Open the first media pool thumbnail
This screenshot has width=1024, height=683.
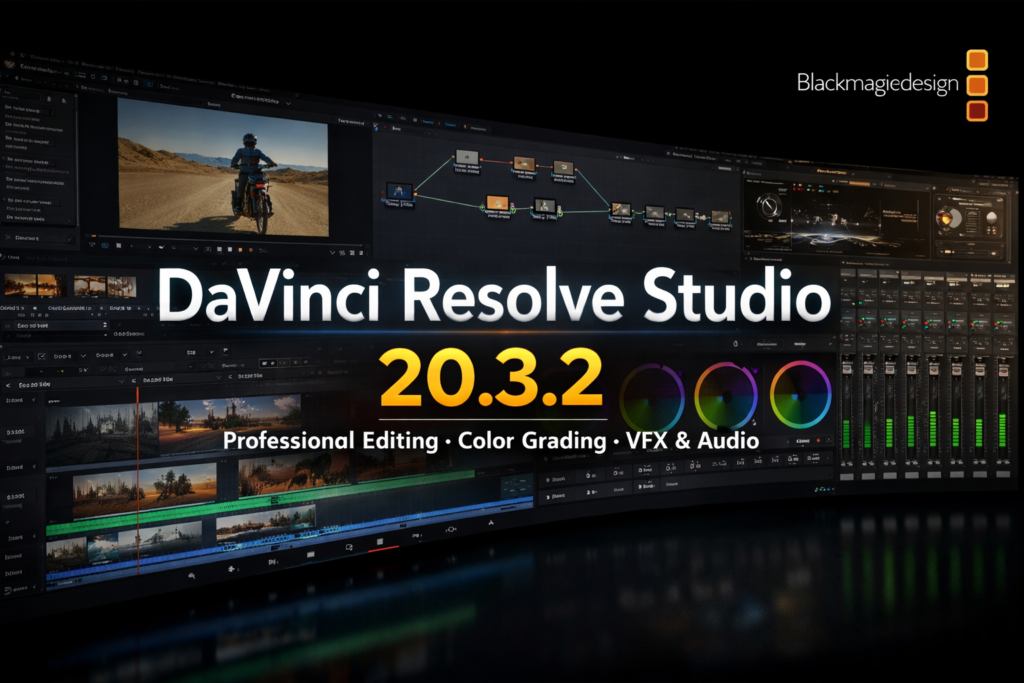tap(20, 286)
